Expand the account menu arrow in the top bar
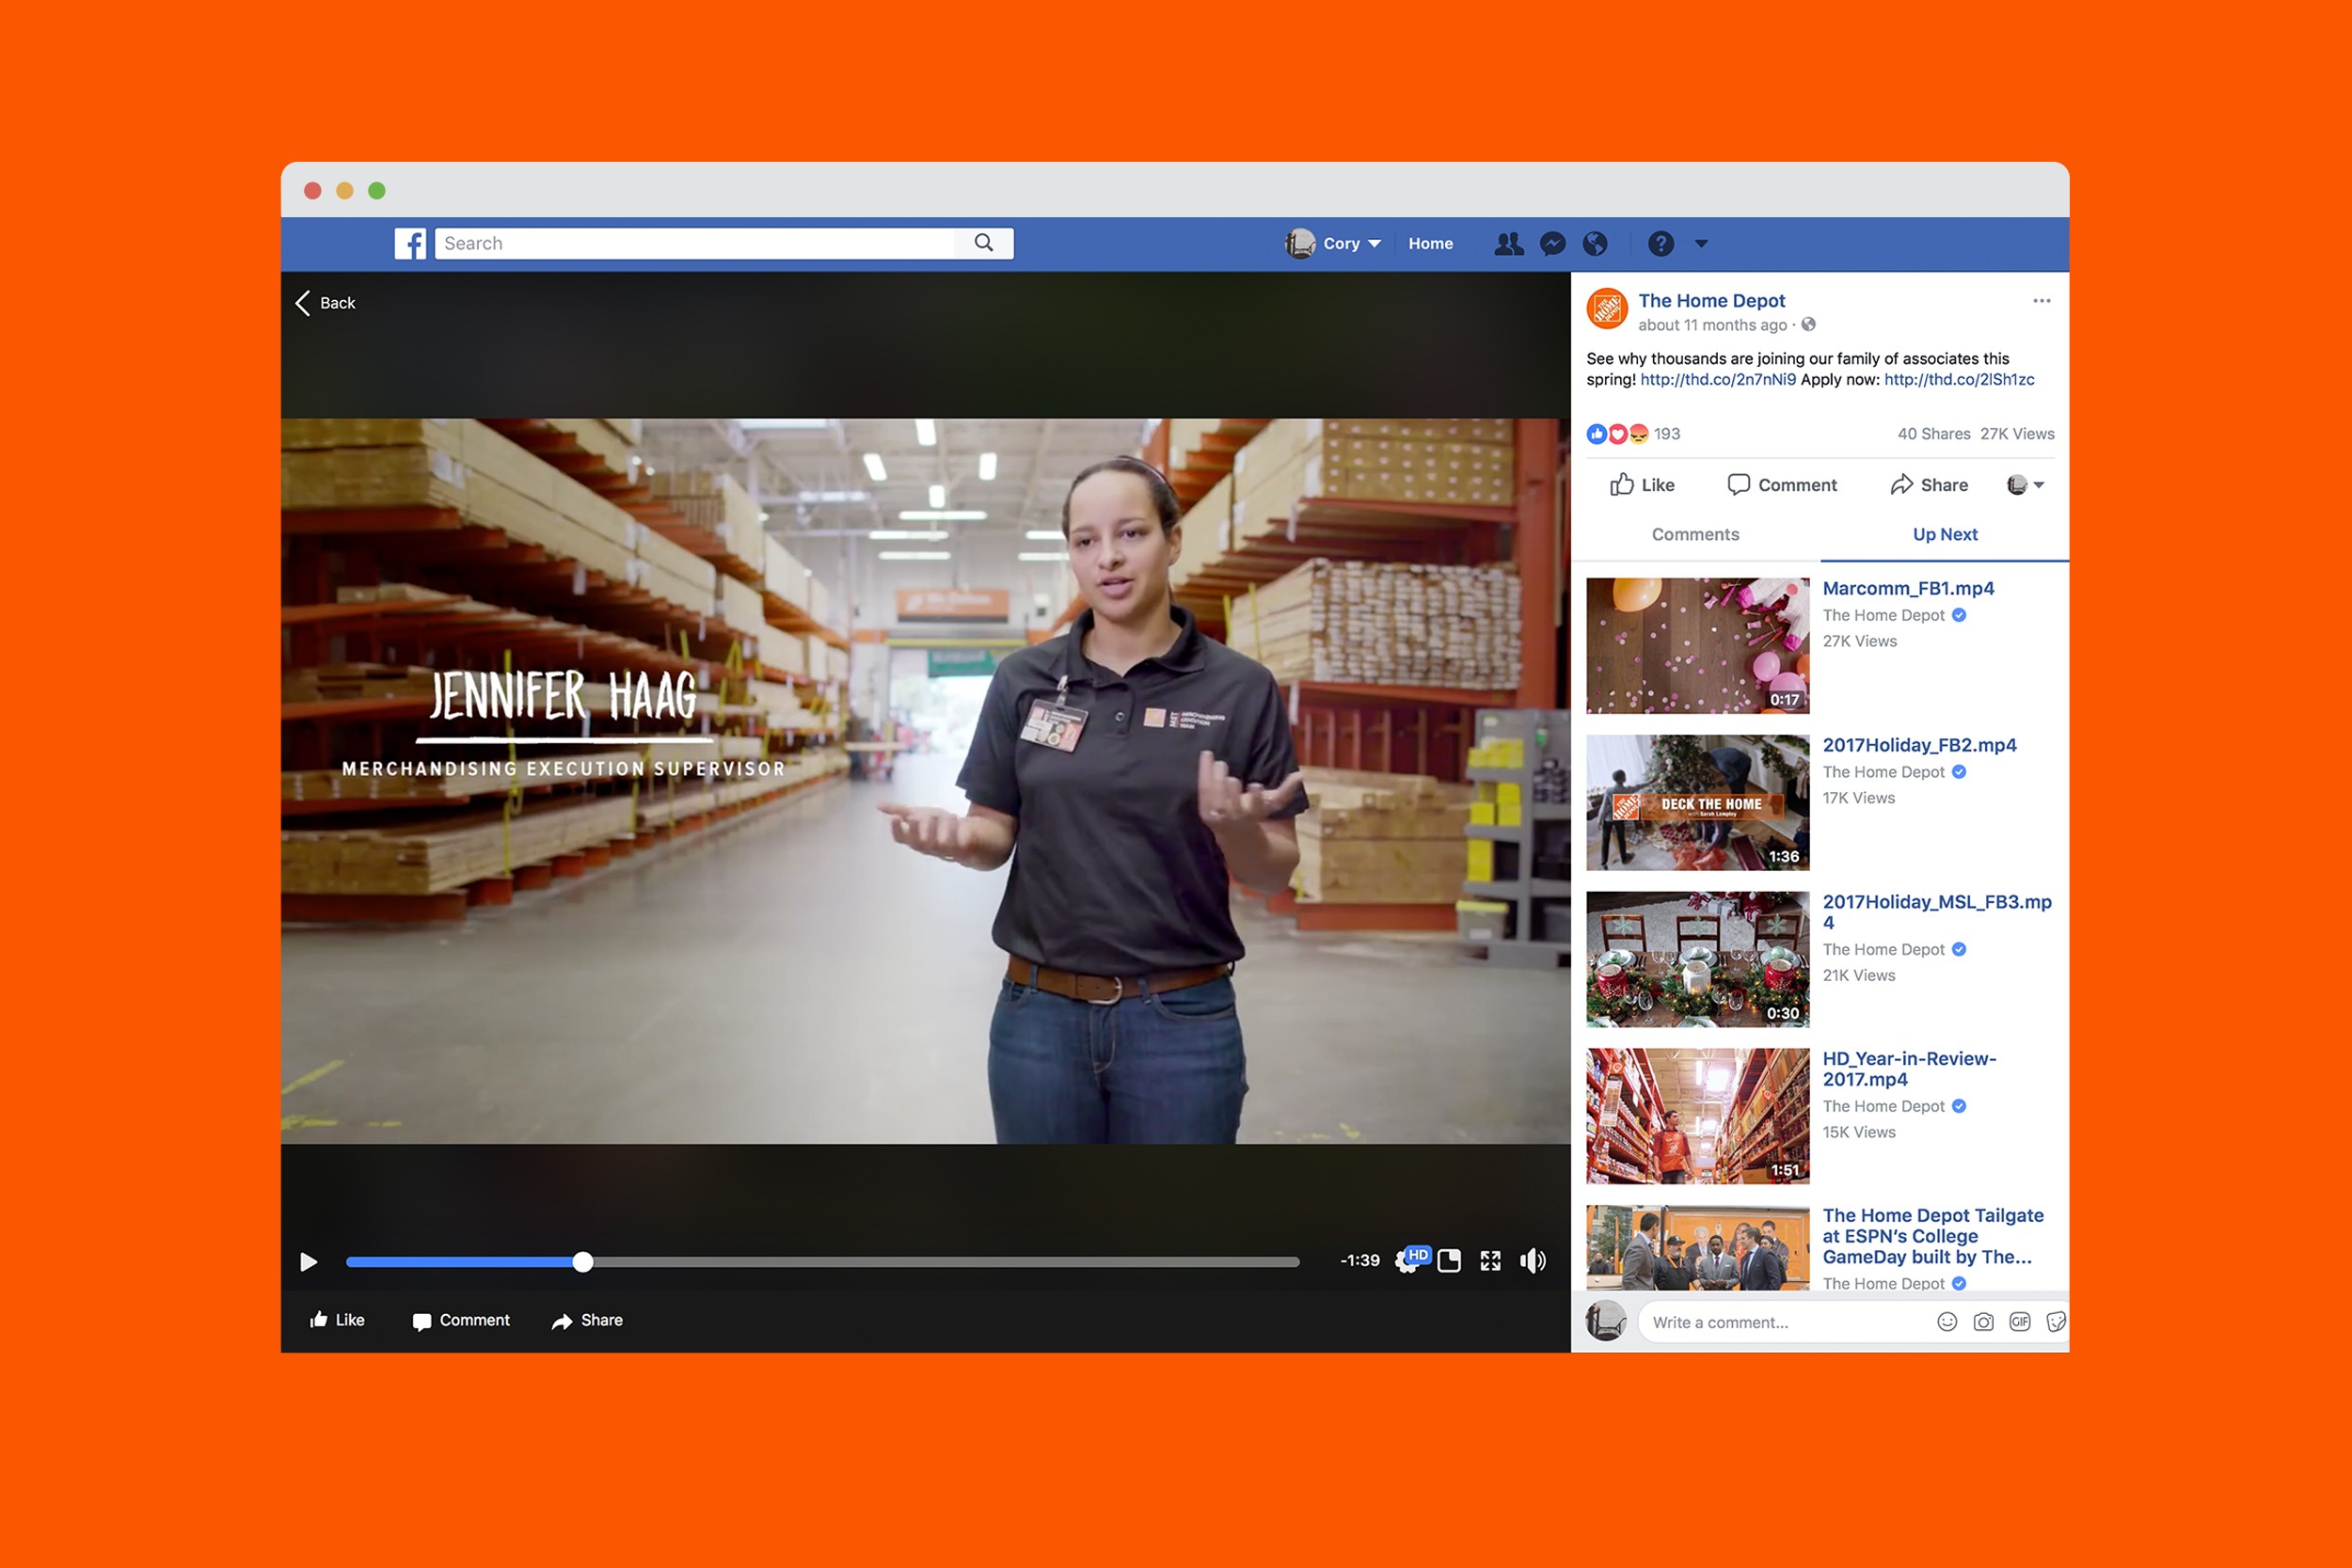This screenshot has height=1568, width=2352. [x=1701, y=244]
